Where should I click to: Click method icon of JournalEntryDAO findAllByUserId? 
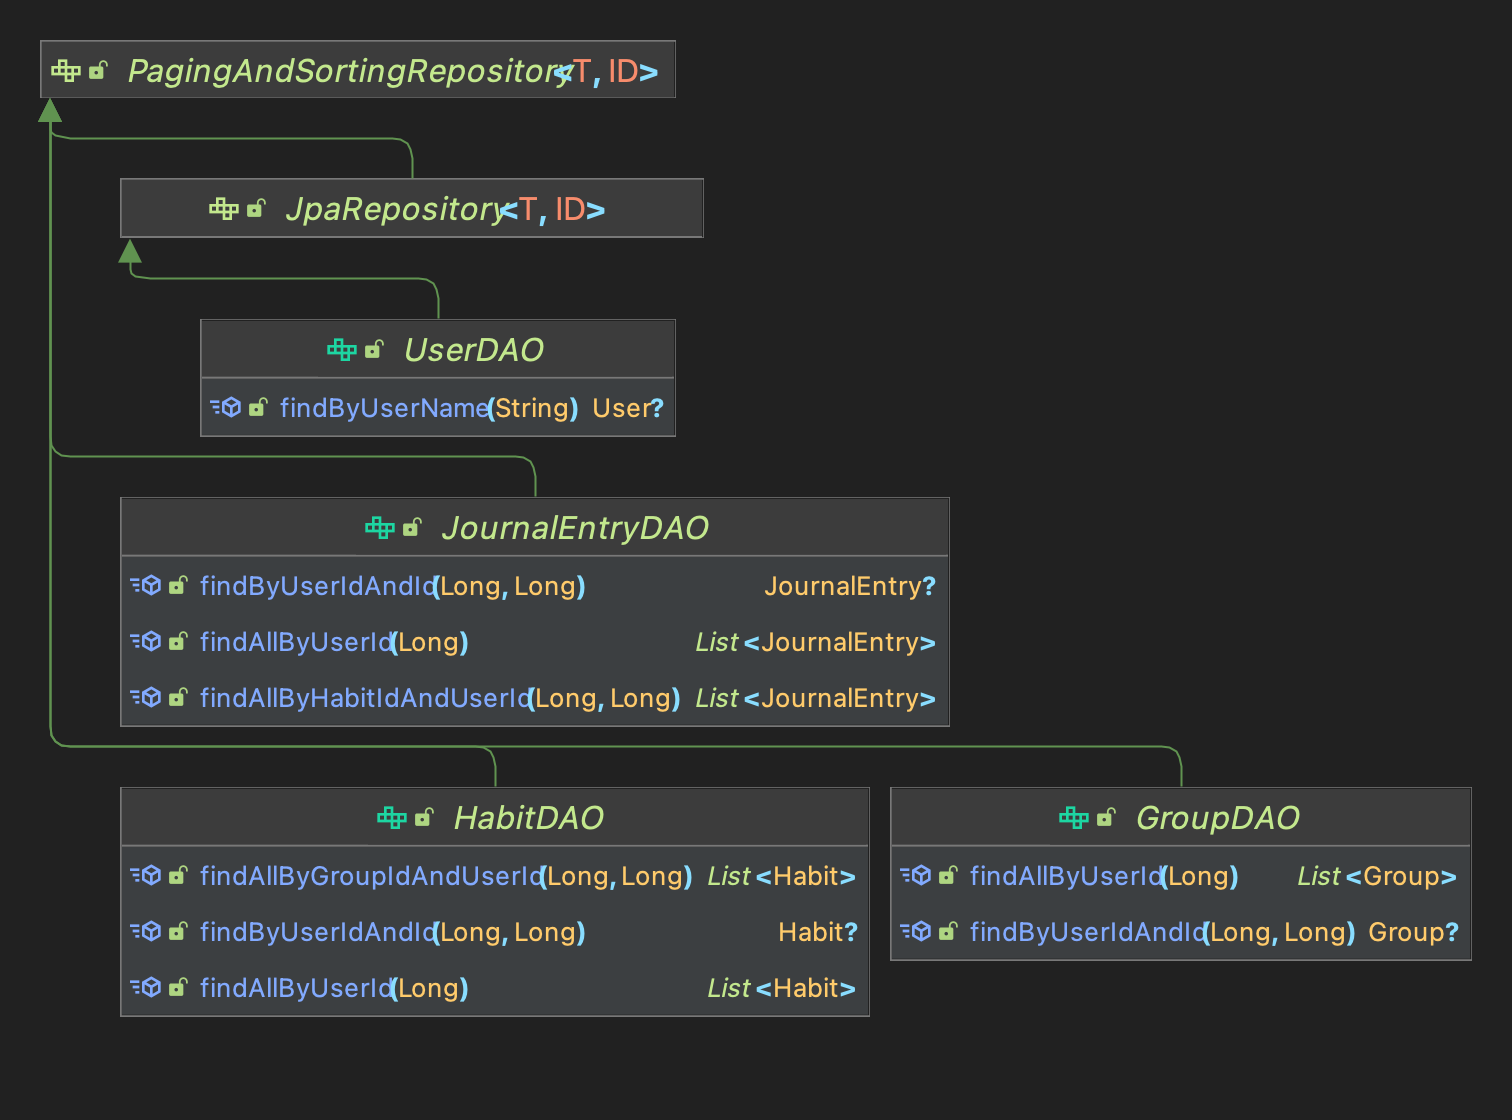click(x=146, y=641)
